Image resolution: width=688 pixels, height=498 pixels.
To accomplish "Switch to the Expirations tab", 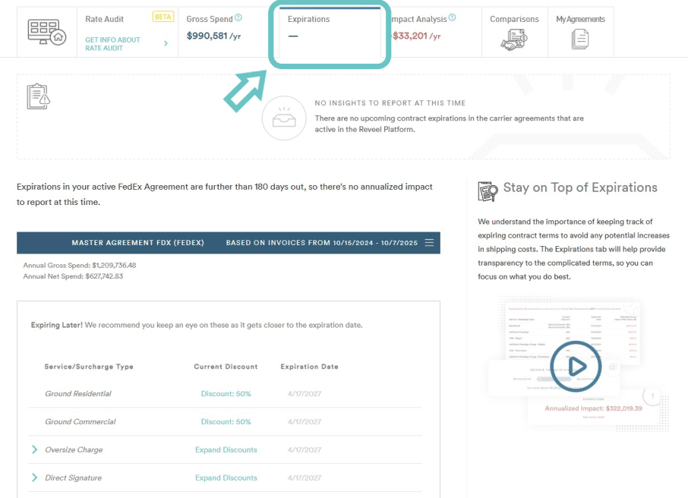I will click(x=328, y=28).
